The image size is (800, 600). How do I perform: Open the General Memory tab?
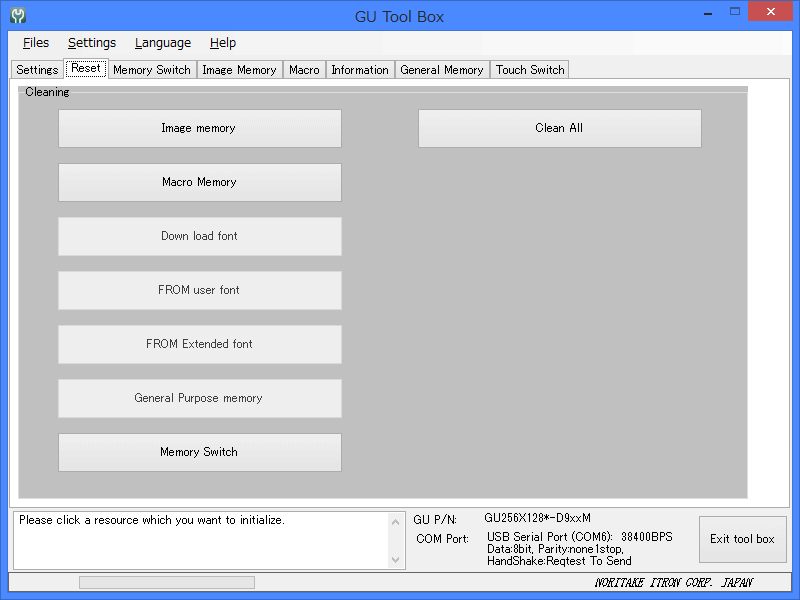[x=442, y=70]
